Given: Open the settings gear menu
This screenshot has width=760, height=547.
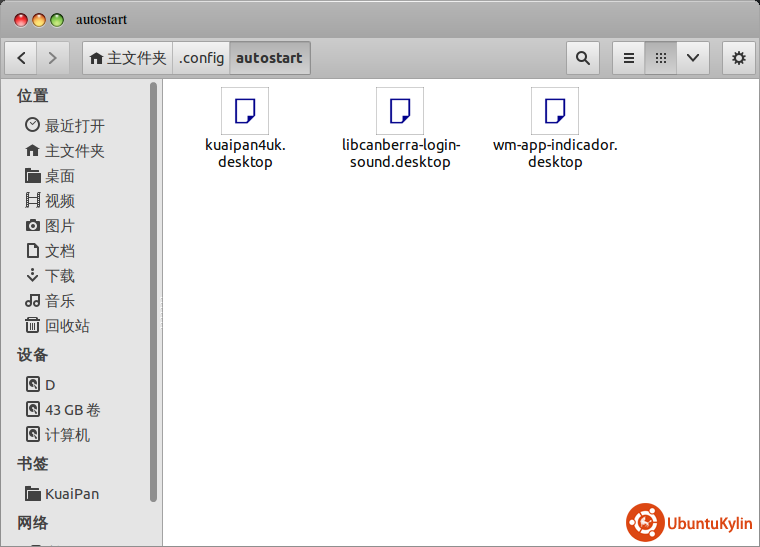Looking at the screenshot, I should pyautogui.click(x=739, y=58).
